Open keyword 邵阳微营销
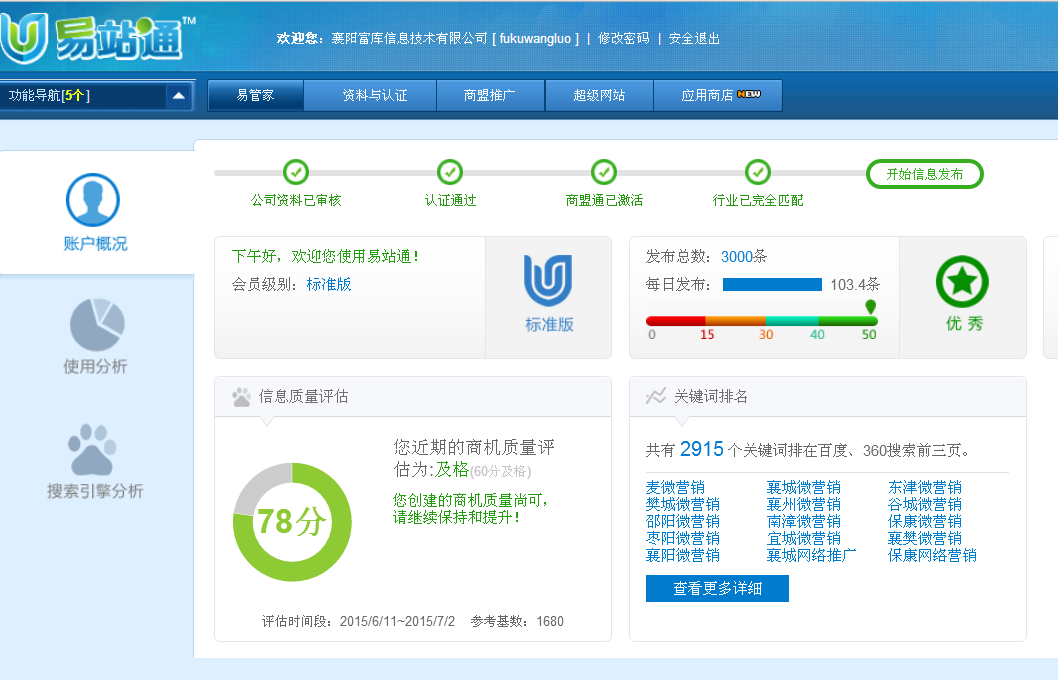This screenshot has height=680, width=1058. (682, 521)
